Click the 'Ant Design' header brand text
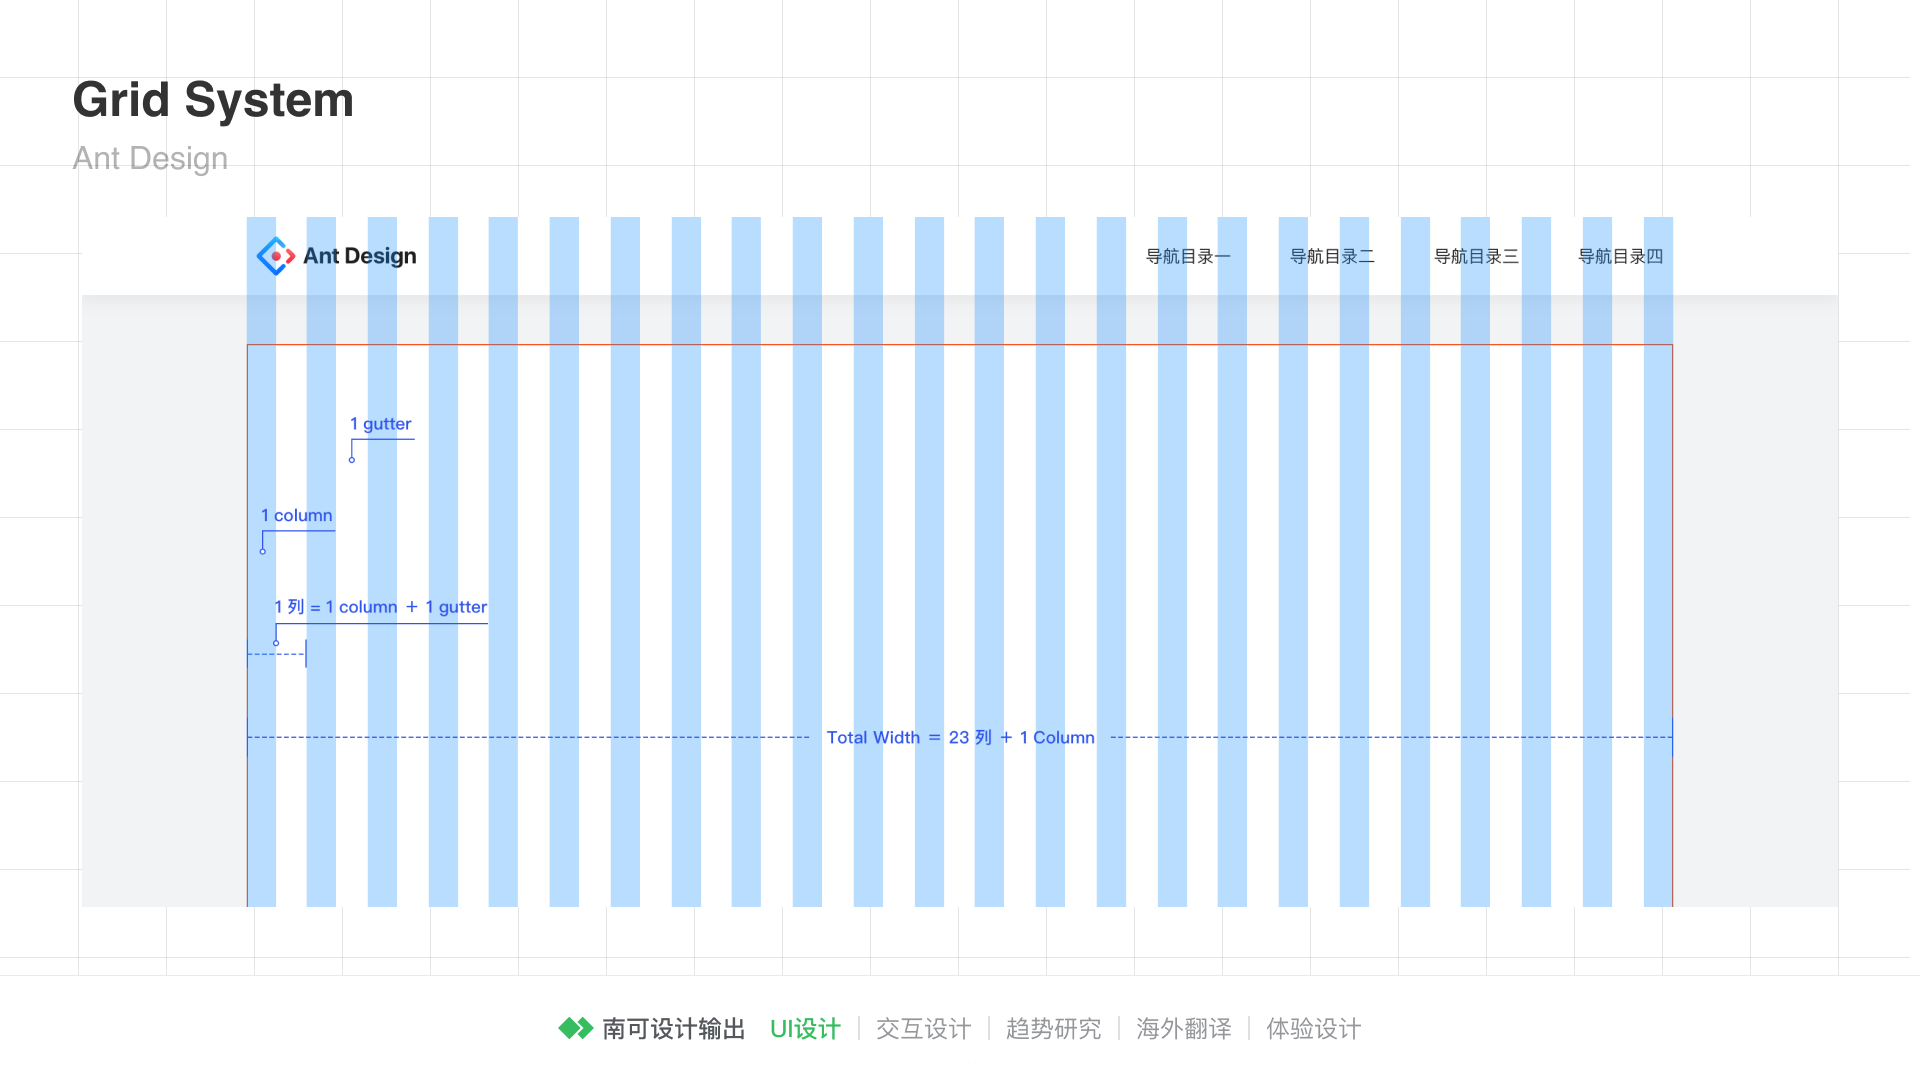Screen dimensions: 1920x1080 (x=360, y=256)
